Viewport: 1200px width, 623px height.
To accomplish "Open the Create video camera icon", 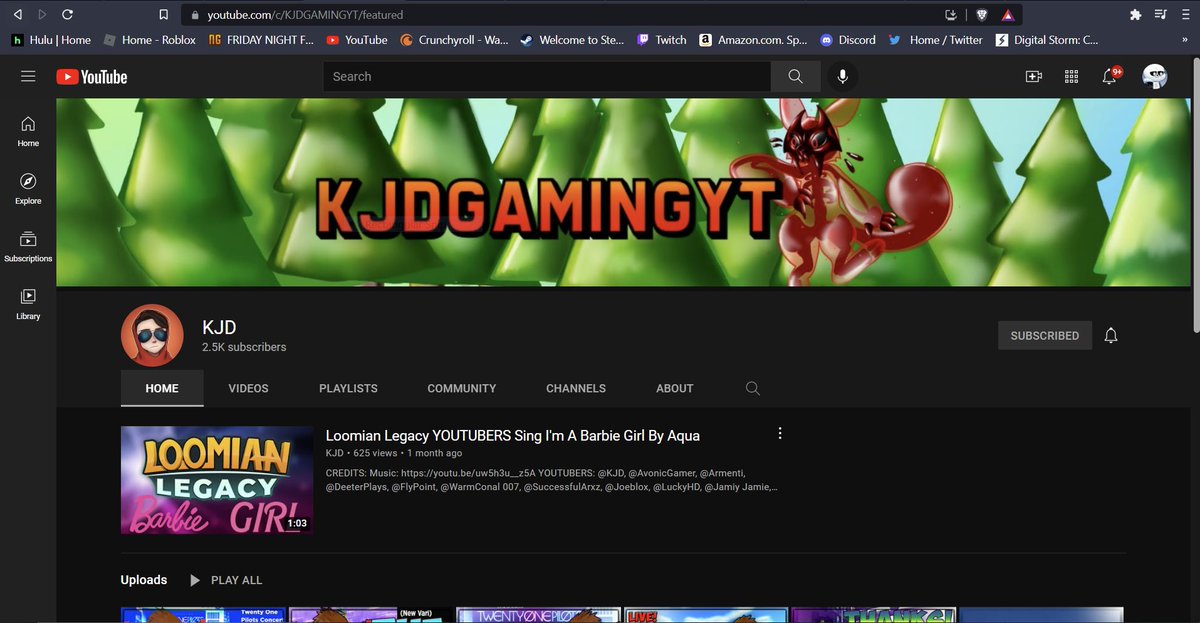I will click(x=1034, y=77).
